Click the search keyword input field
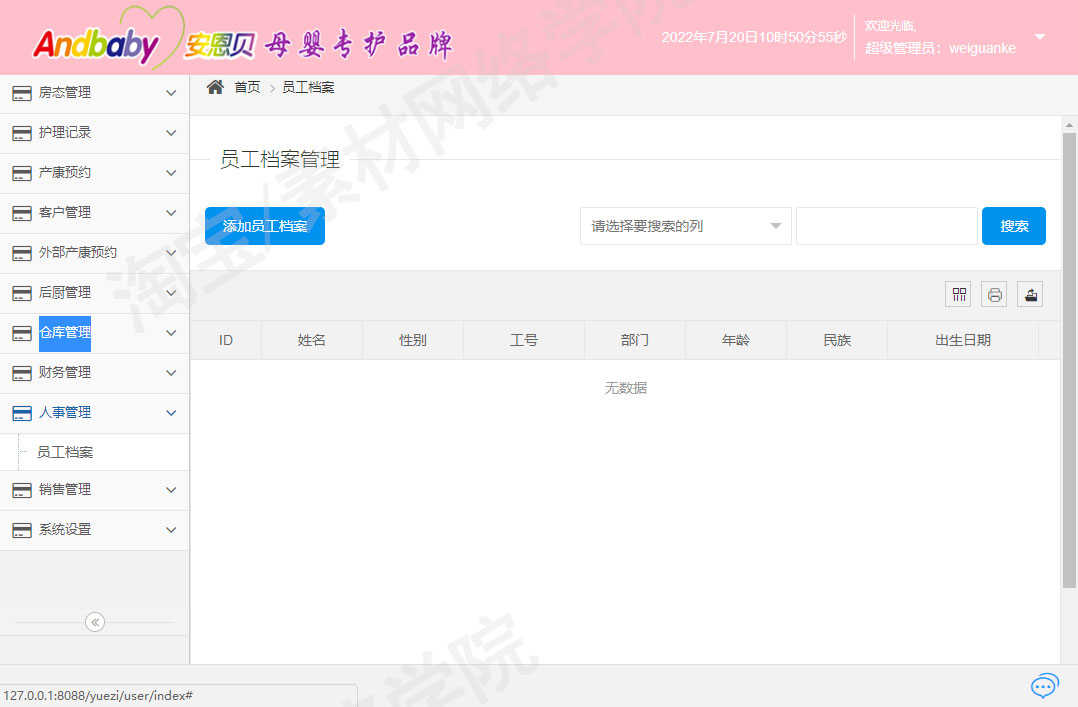This screenshot has height=707, width=1078. click(x=886, y=226)
